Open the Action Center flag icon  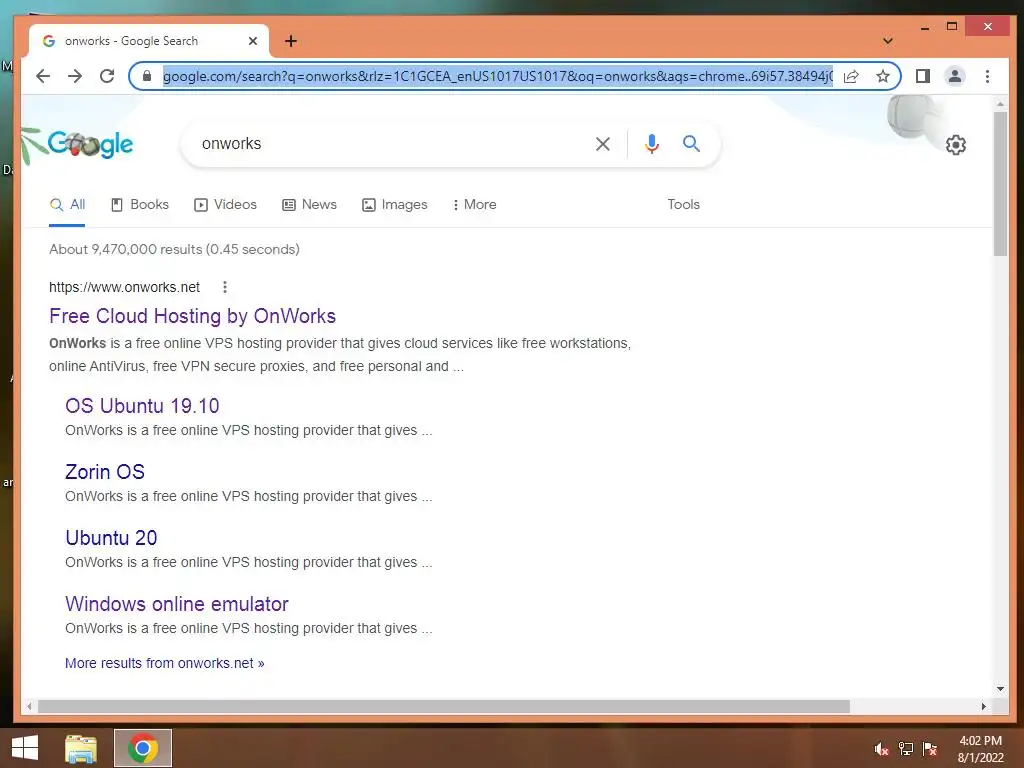pyautogui.click(x=929, y=749)
